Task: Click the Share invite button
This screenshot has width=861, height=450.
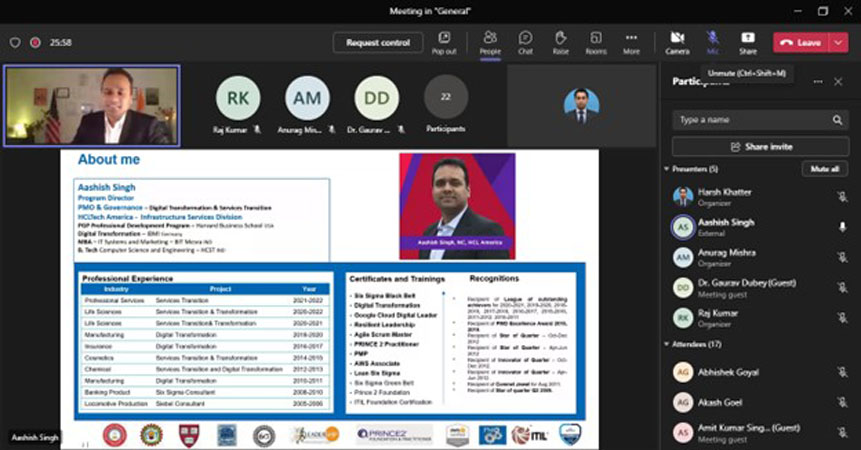Action: pyautogui.click(x=760, y=146)
